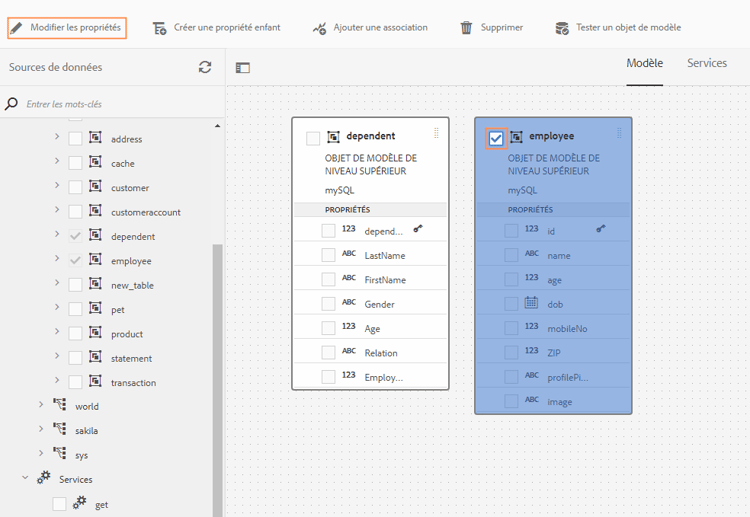Check the dependent model object checkbox
Viewport: 750px width, 517px height.
tap(313, 139)
